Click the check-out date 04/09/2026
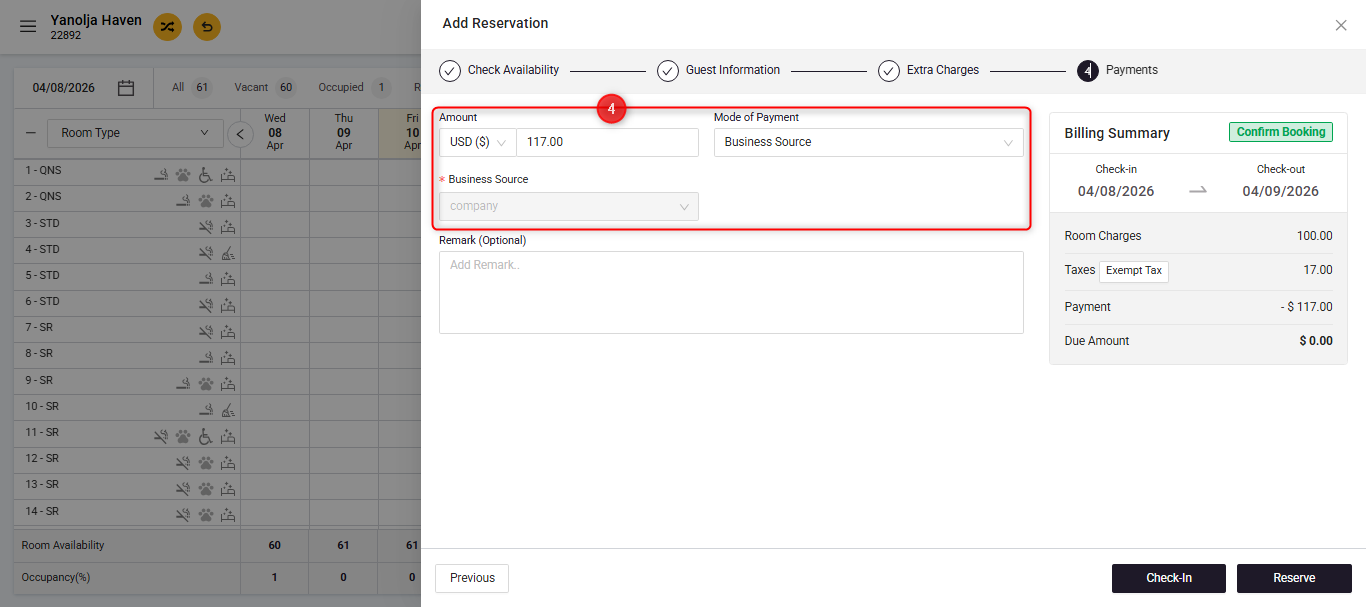This screenshot has height=607, width=1366. 1281,191
